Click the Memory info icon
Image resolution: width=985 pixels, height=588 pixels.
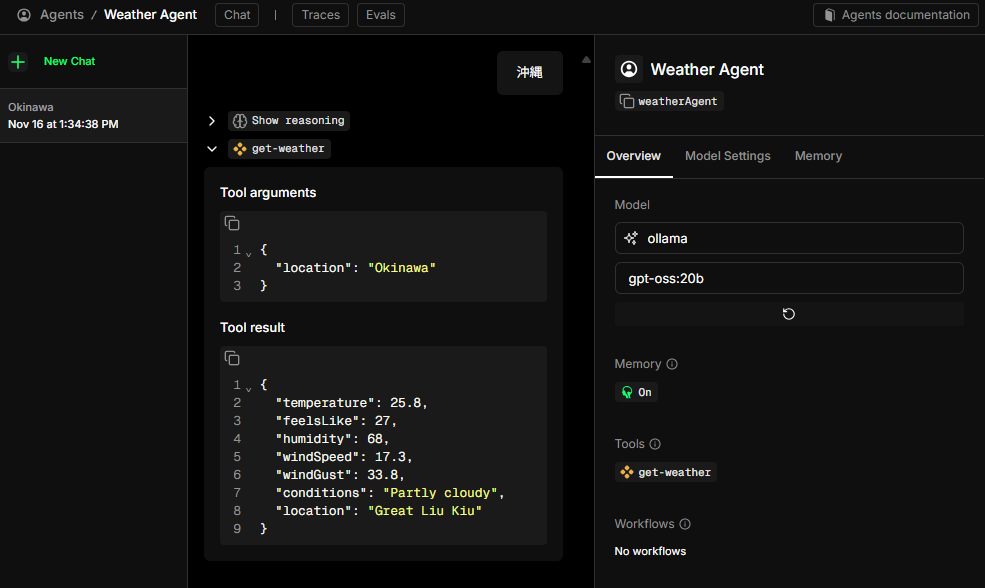click(x=672, y=364)
